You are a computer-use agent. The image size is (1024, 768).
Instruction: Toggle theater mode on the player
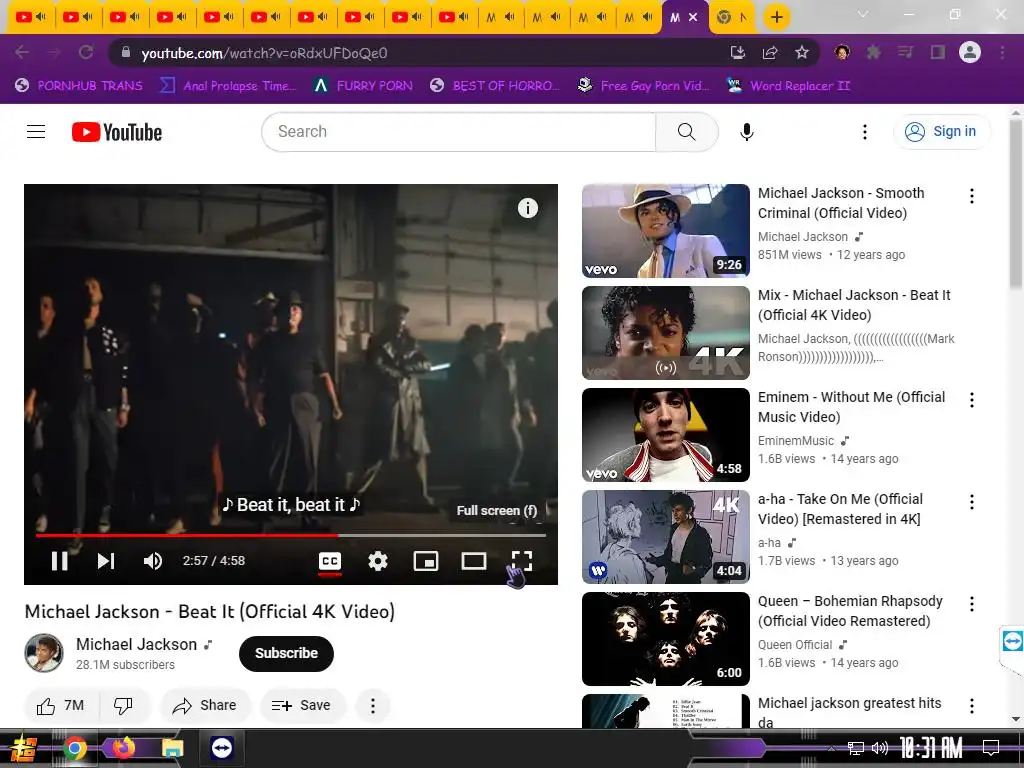coord(473,561)
